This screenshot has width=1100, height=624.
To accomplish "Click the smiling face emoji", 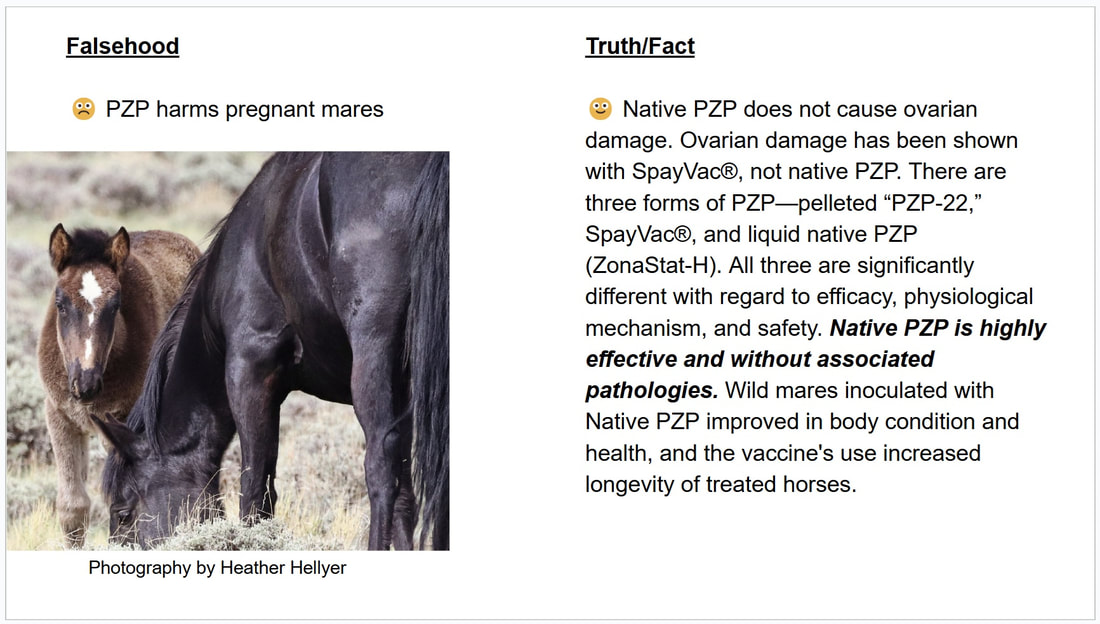I will pos(600,109).
